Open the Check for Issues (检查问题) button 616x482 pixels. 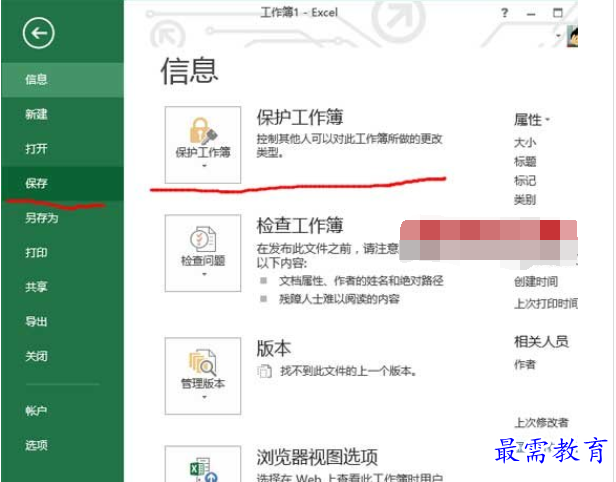tap(203, 253)
